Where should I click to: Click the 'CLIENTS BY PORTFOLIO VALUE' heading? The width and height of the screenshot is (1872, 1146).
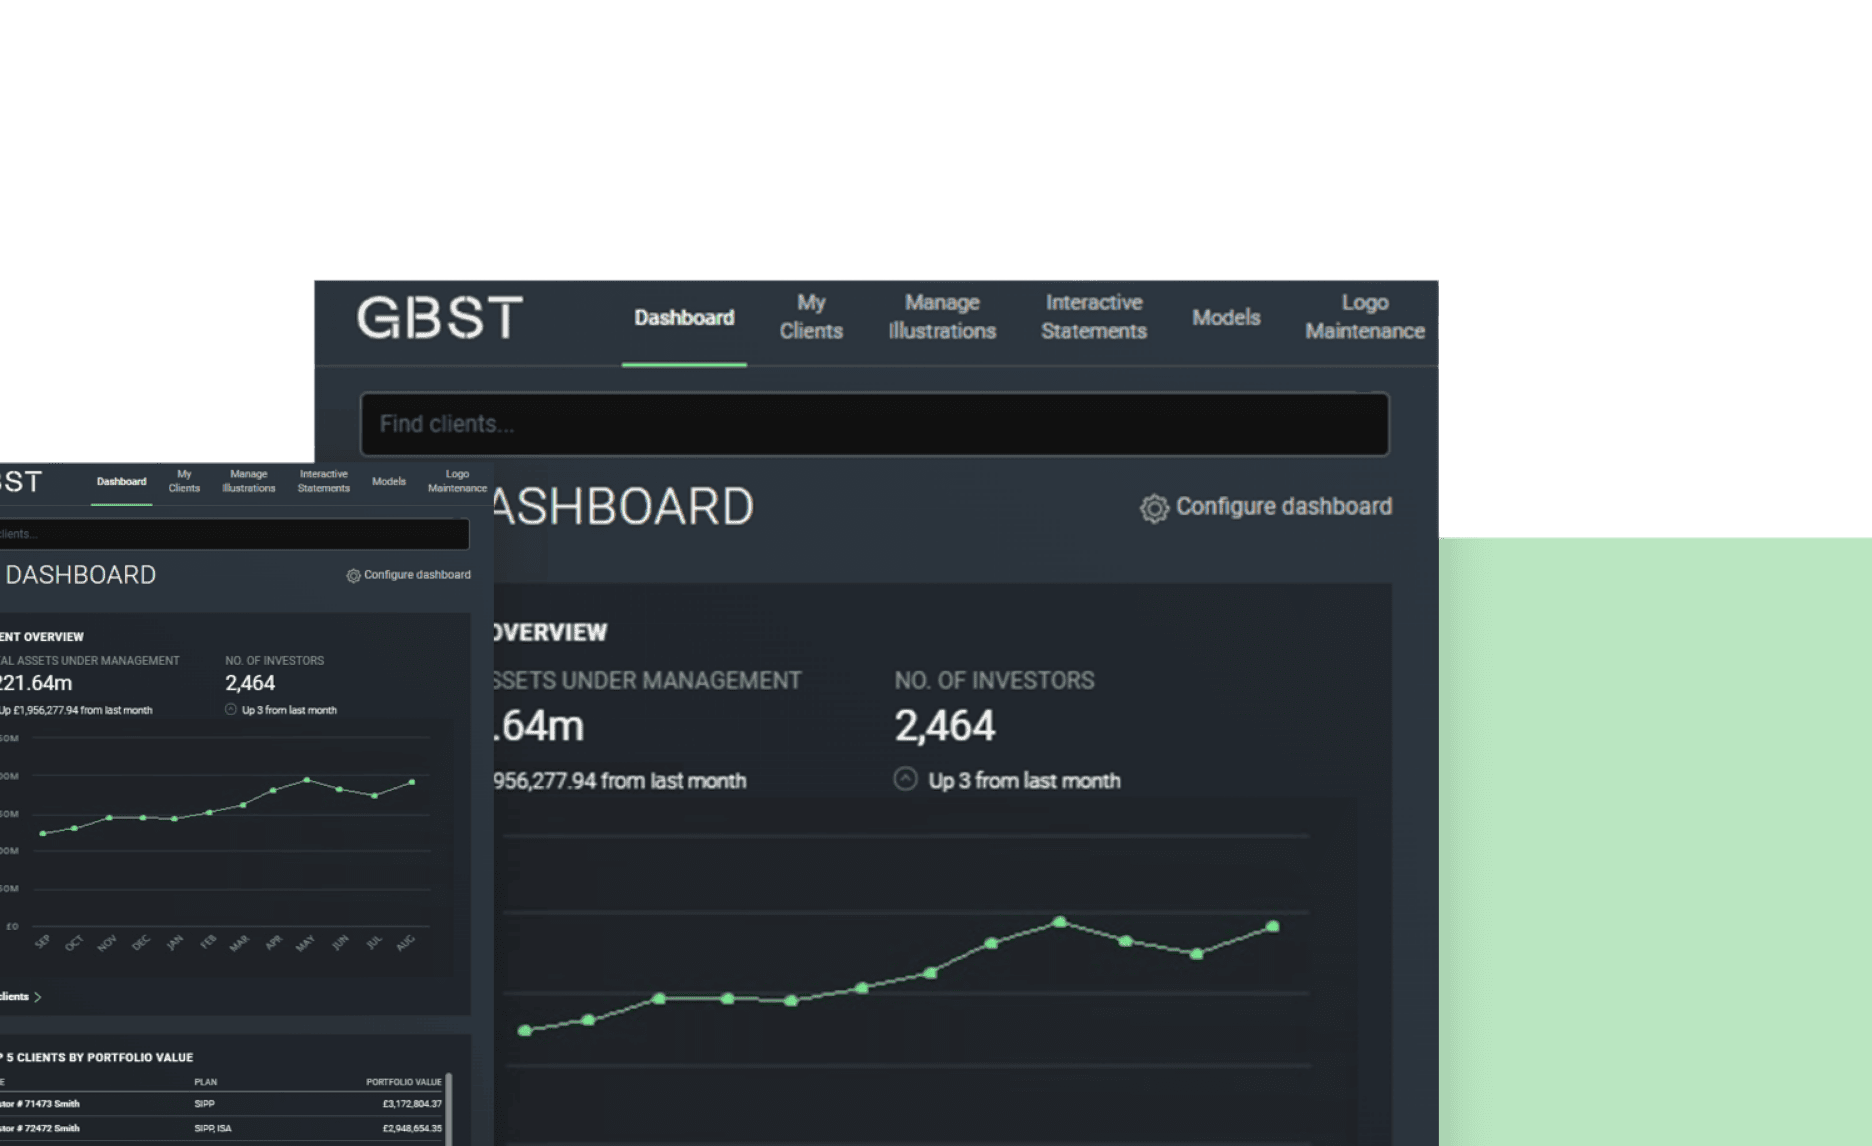point(105,1057)
